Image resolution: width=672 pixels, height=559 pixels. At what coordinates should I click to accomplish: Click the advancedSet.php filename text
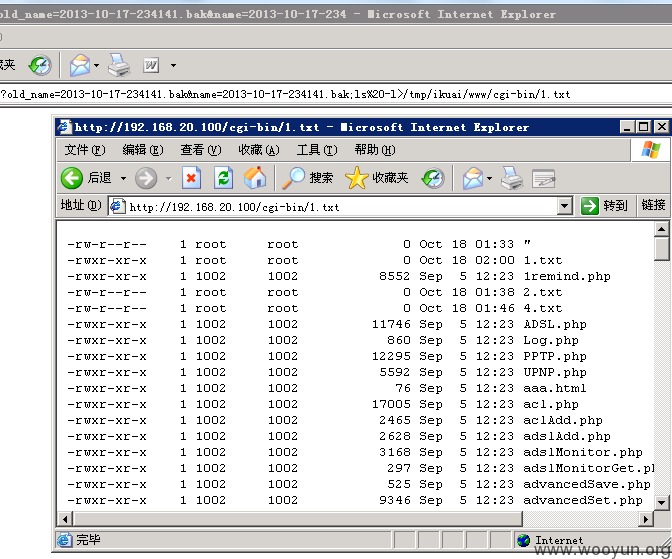pos(583,500)
